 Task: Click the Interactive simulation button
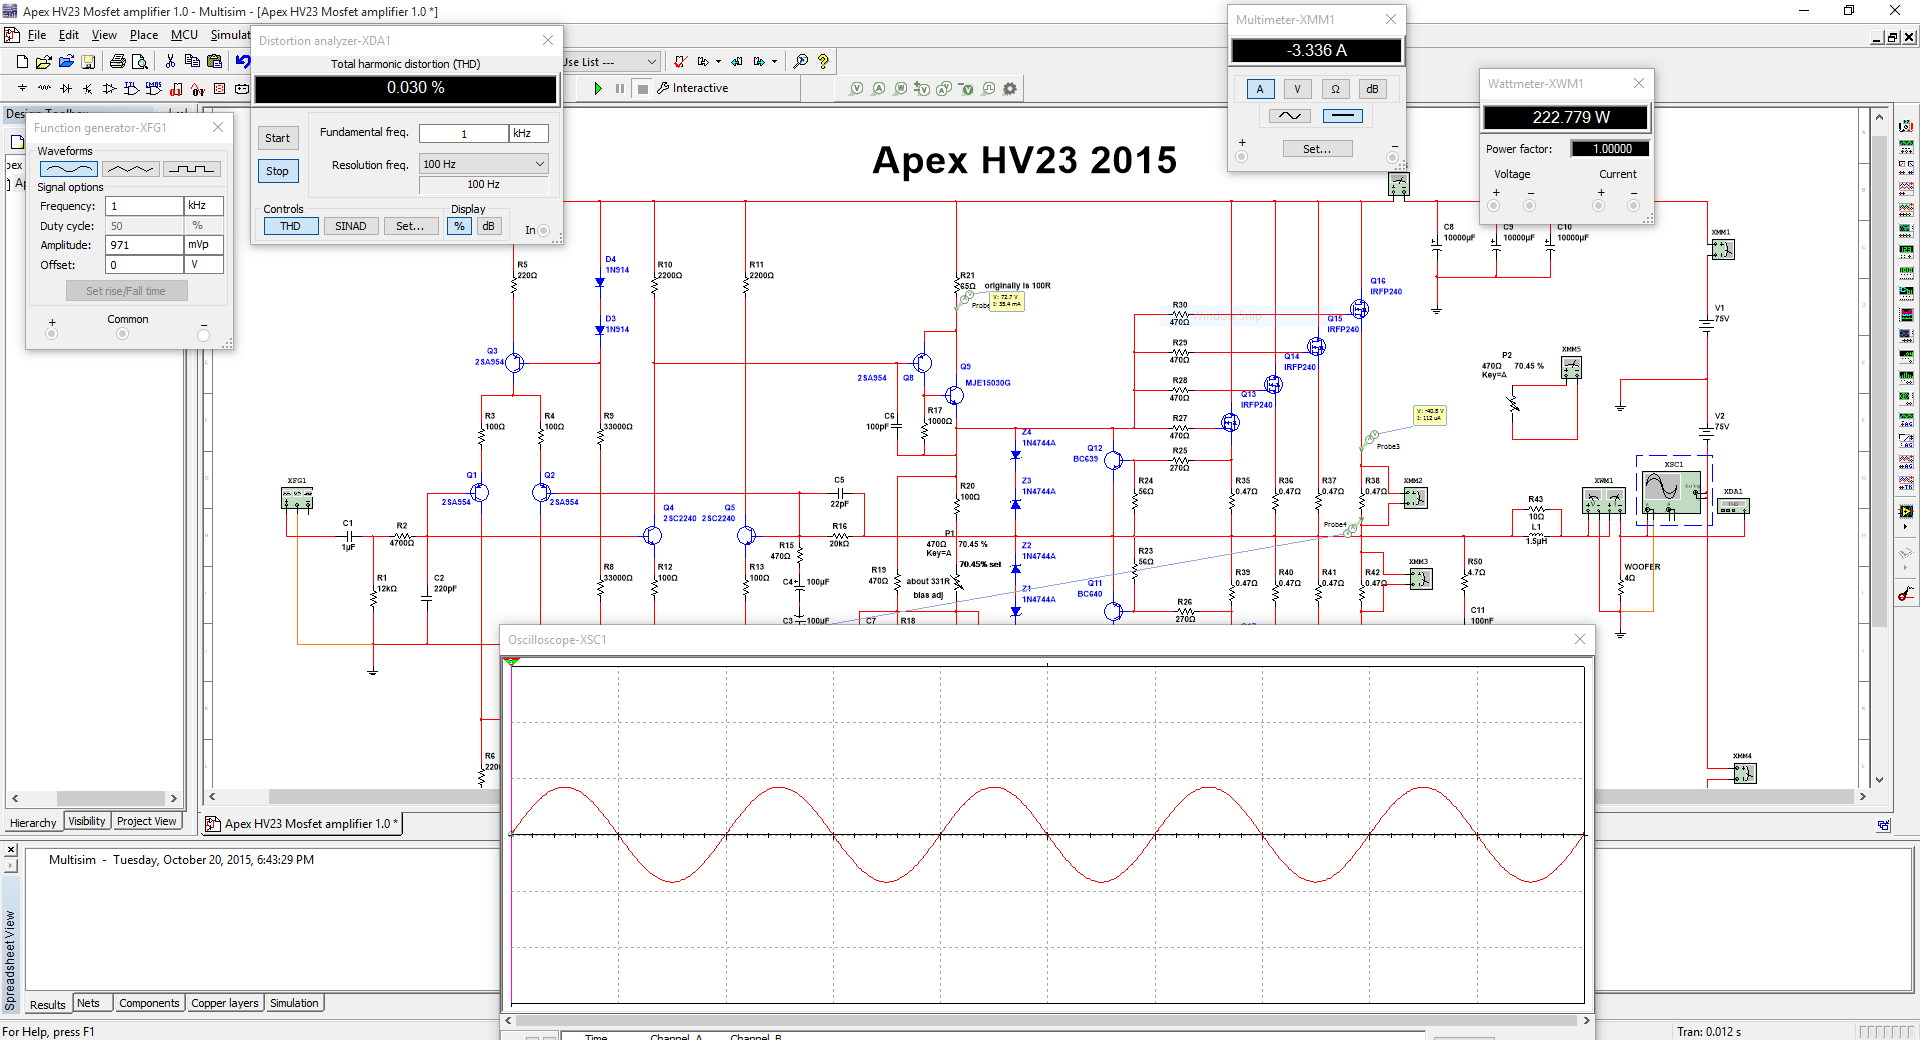692,88
